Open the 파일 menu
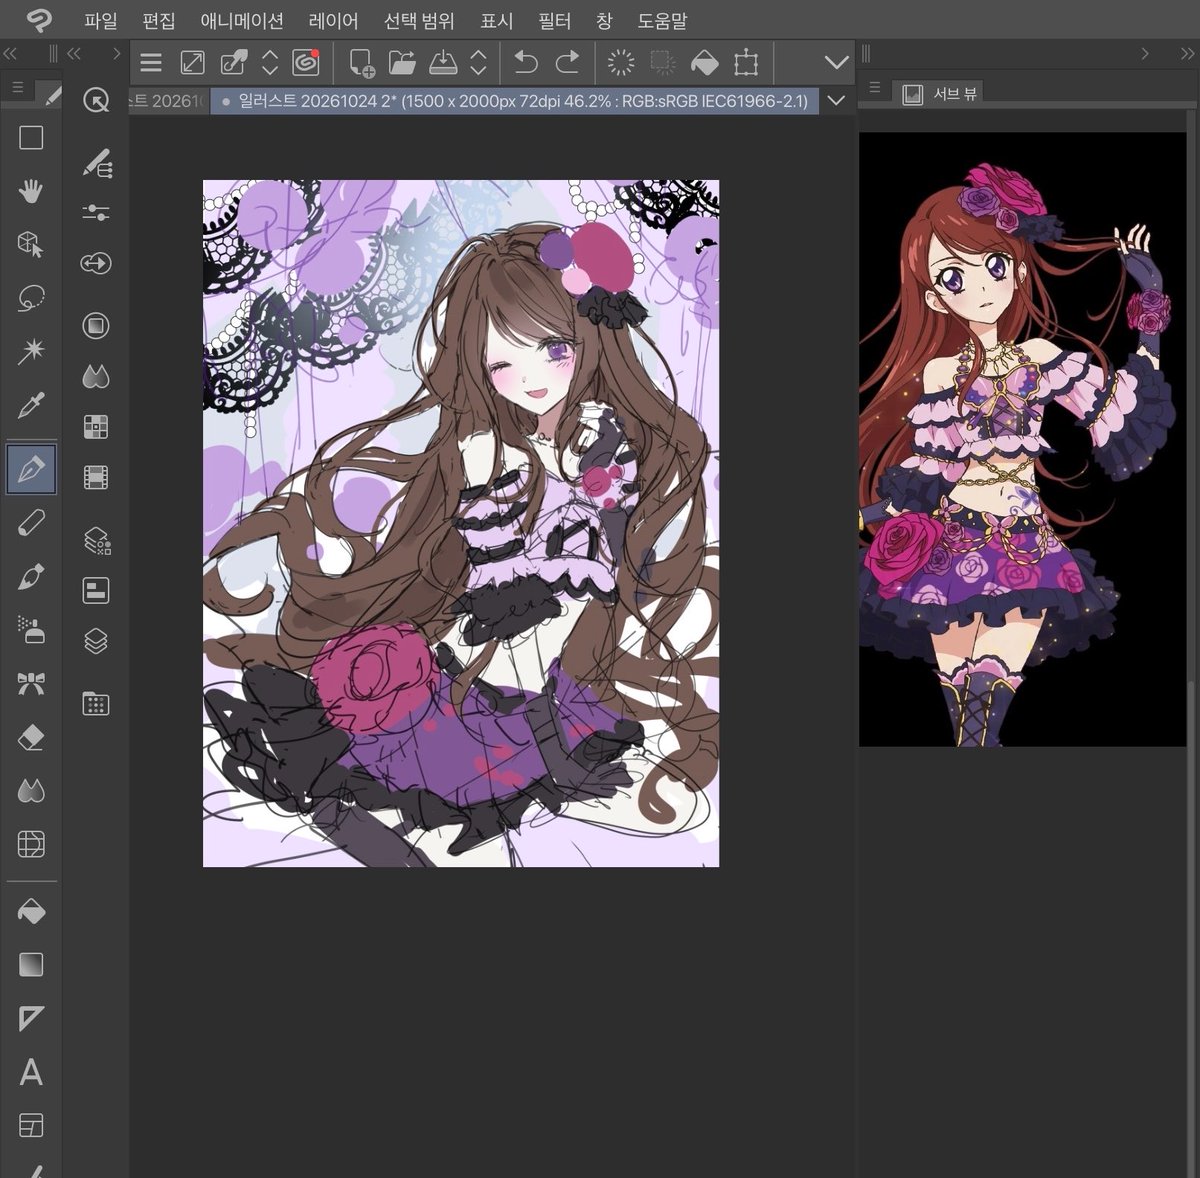This screenshot has height=1178, width=1200. click(101, 20)
